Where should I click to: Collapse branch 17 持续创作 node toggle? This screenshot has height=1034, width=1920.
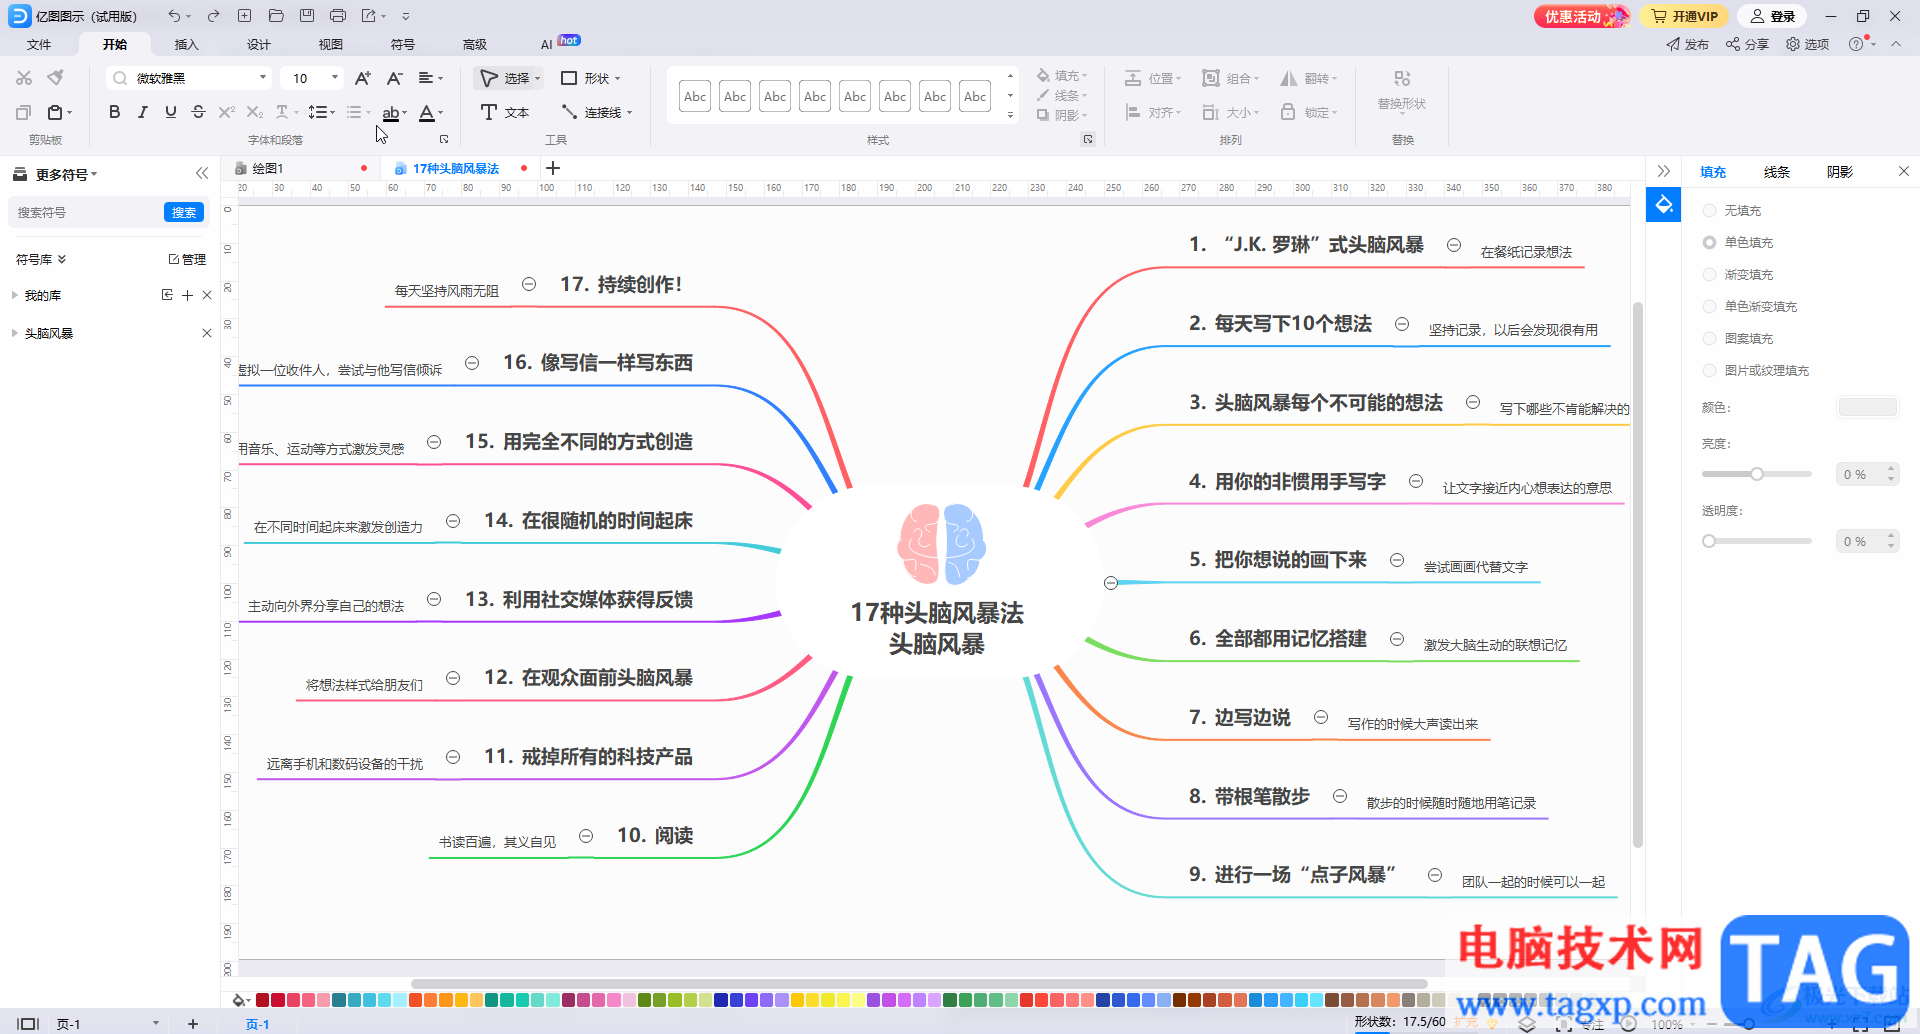529,284
